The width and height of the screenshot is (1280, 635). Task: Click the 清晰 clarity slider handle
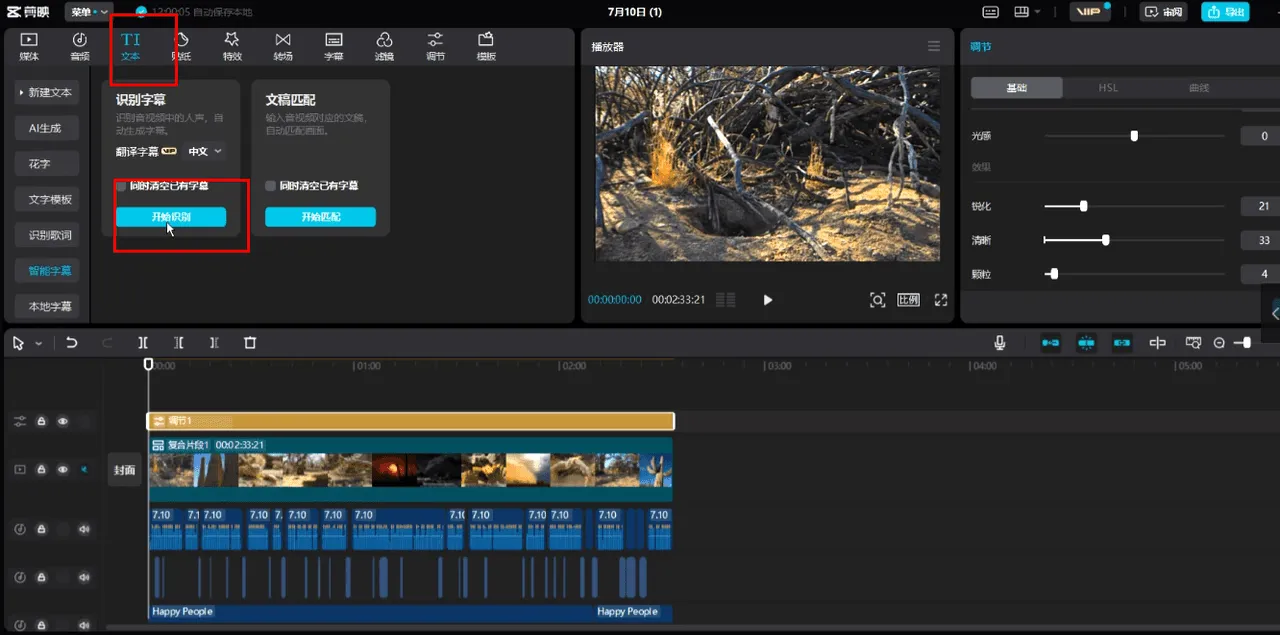click(x=1105, y=240)
